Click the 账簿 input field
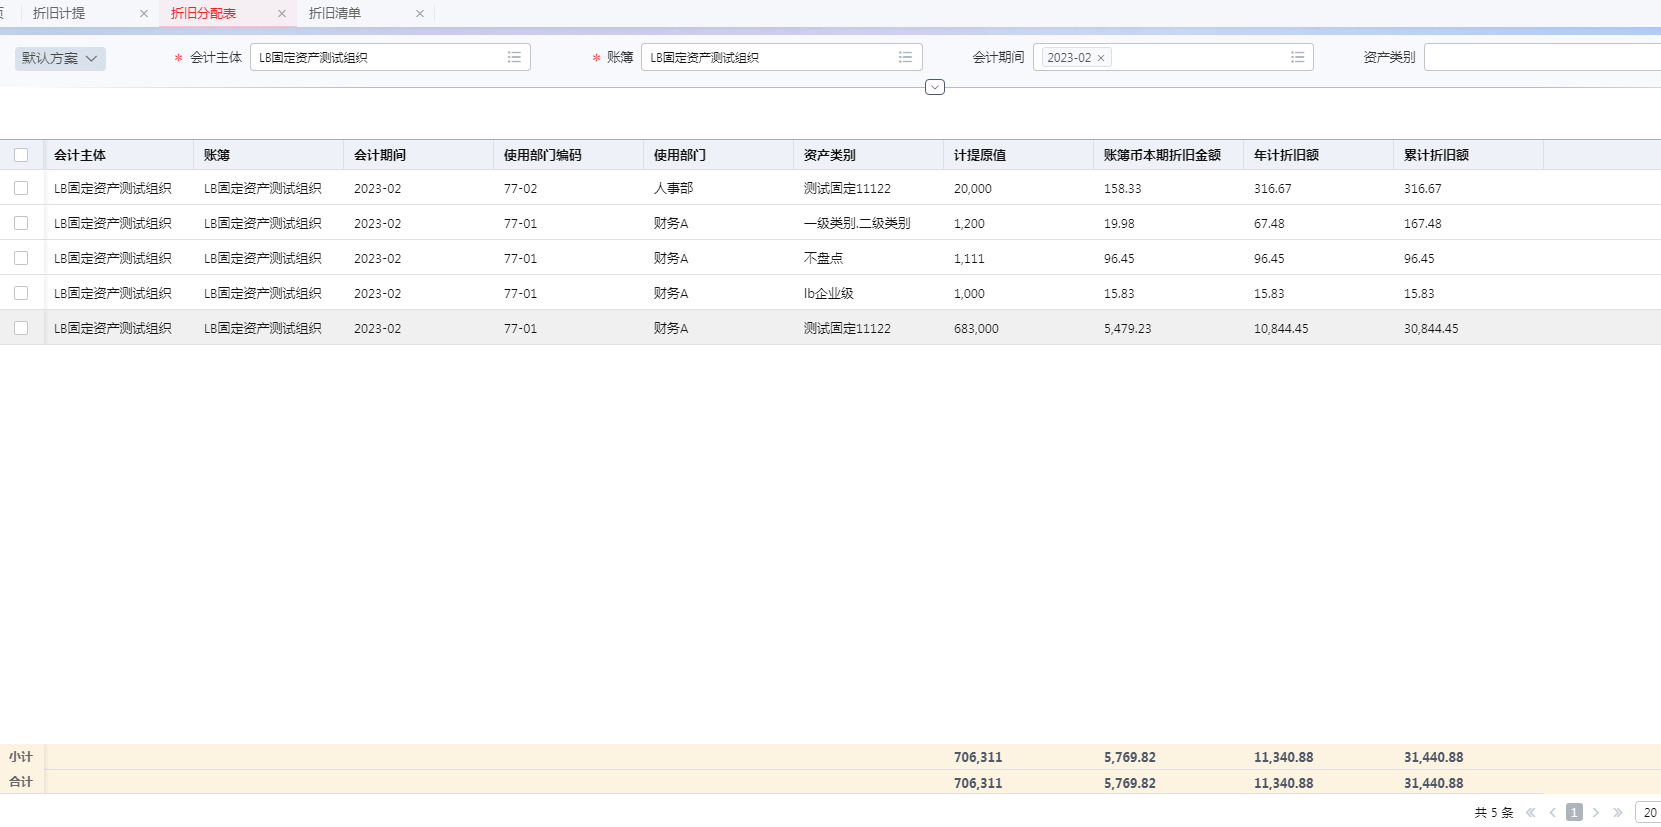The image size is (1661, 827). (781, 57)
